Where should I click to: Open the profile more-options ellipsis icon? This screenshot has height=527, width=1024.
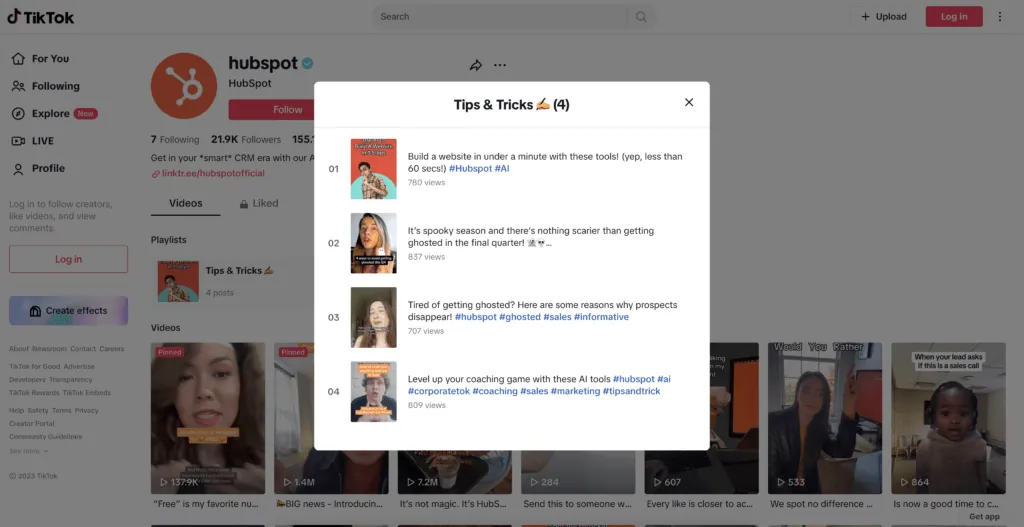(x=500, y=65)
